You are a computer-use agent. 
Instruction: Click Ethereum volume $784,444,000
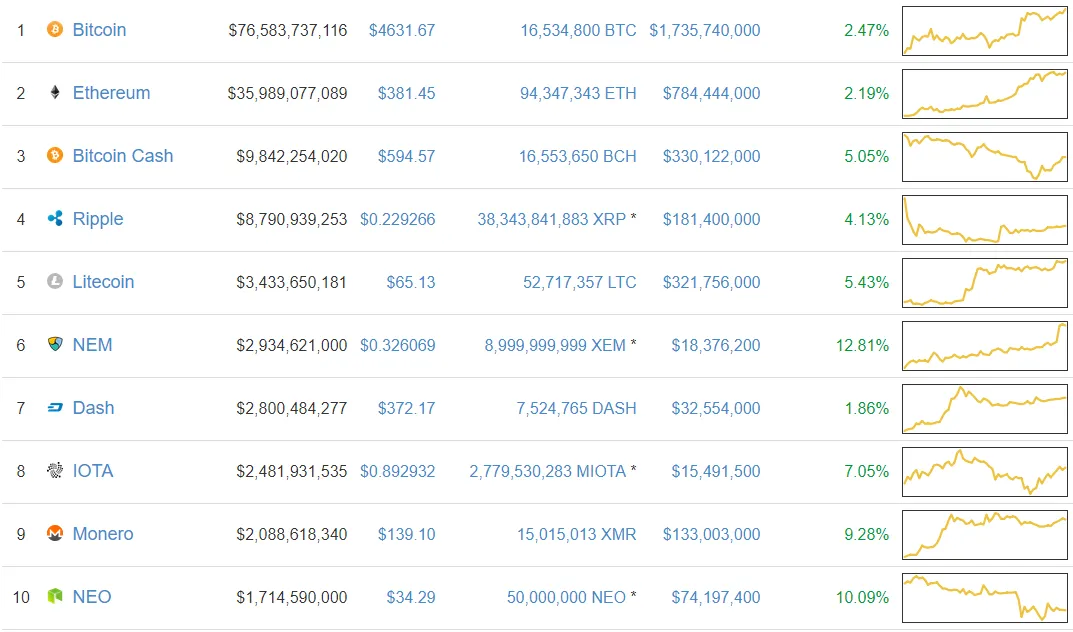(712, 94)
